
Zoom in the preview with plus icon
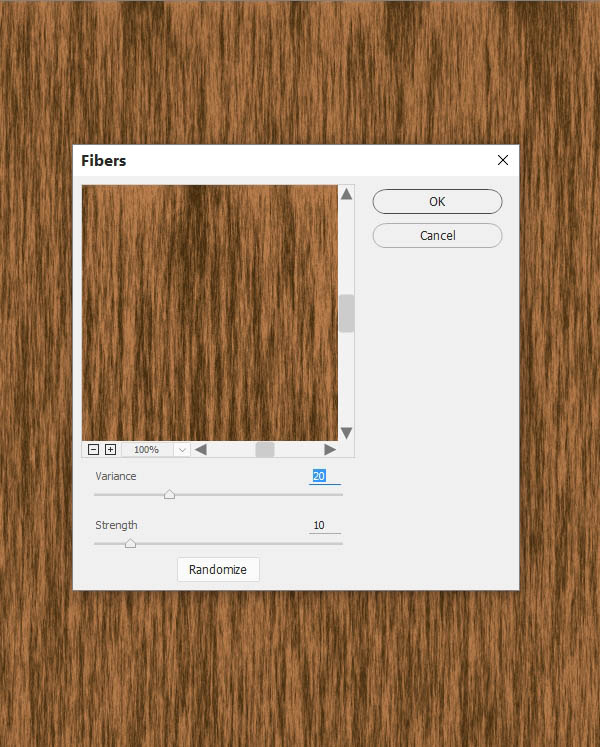[x=110, y=449]
